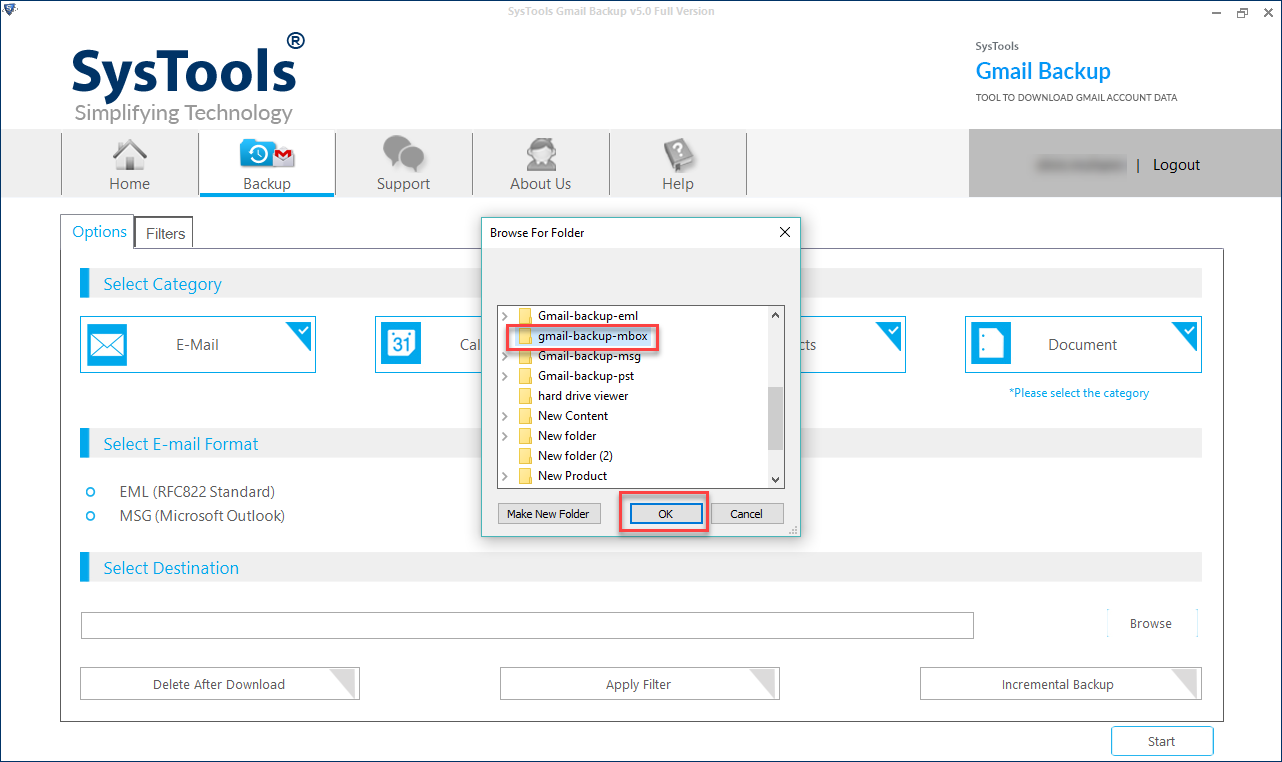Viewport: 1282px width, 762px height.
Task: Click Cancel in Browse For Folder dialog
Action: click(747, 514)
